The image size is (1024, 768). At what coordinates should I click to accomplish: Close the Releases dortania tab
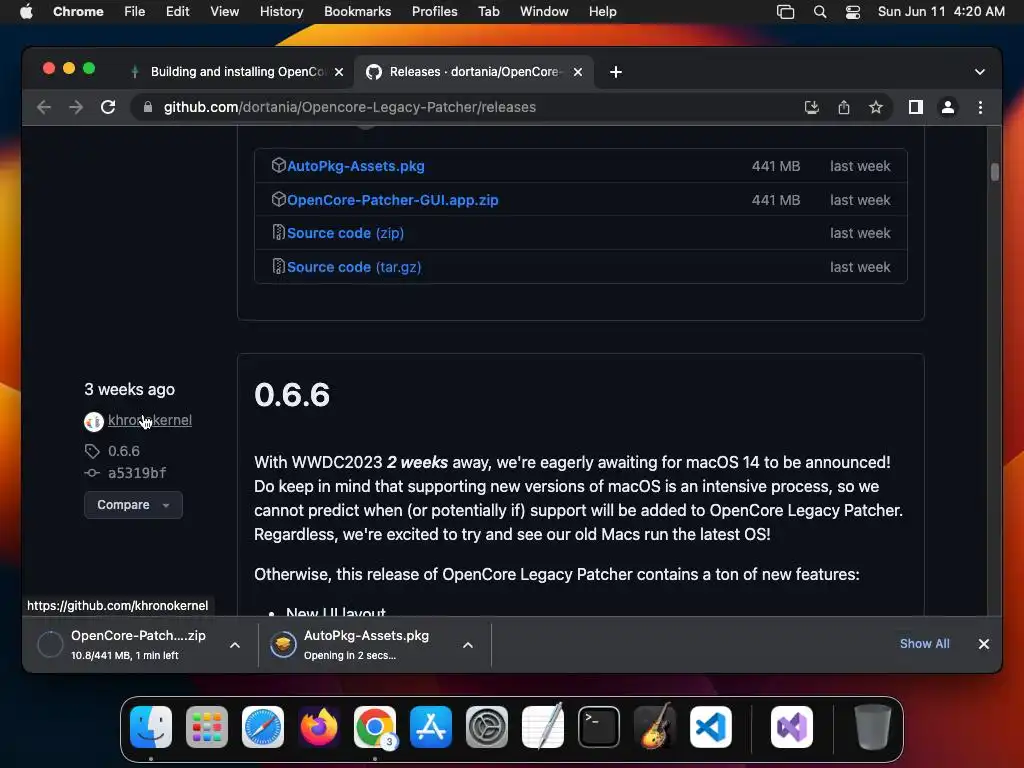tap(578, 72)
